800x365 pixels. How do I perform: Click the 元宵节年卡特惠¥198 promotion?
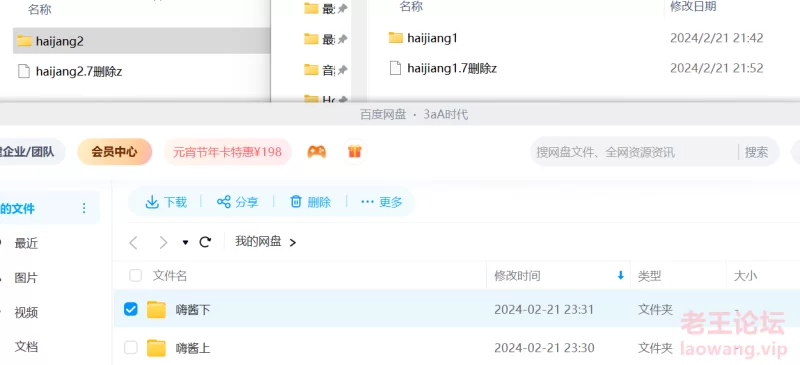coord(228,152)
